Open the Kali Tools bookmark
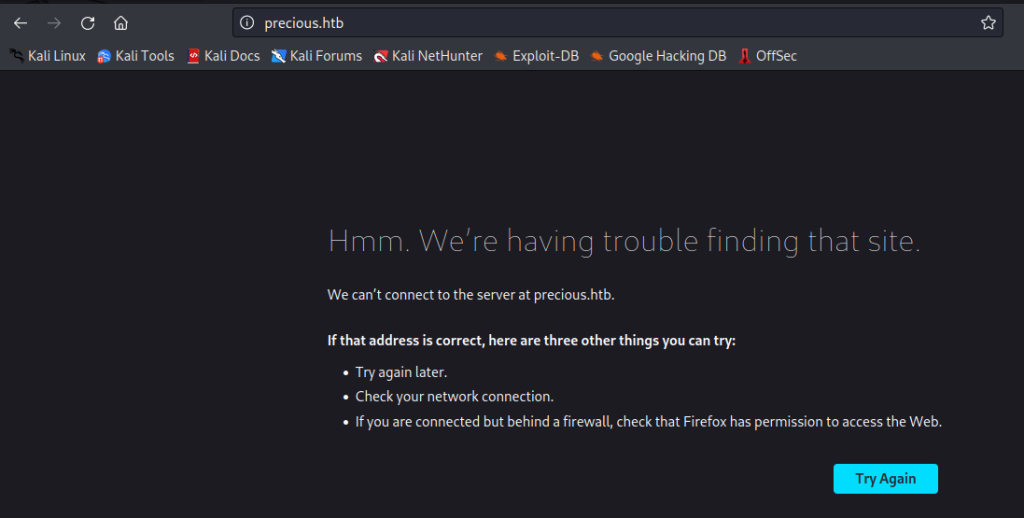Viewport: 1024px width, 518px height. [136, 56]
